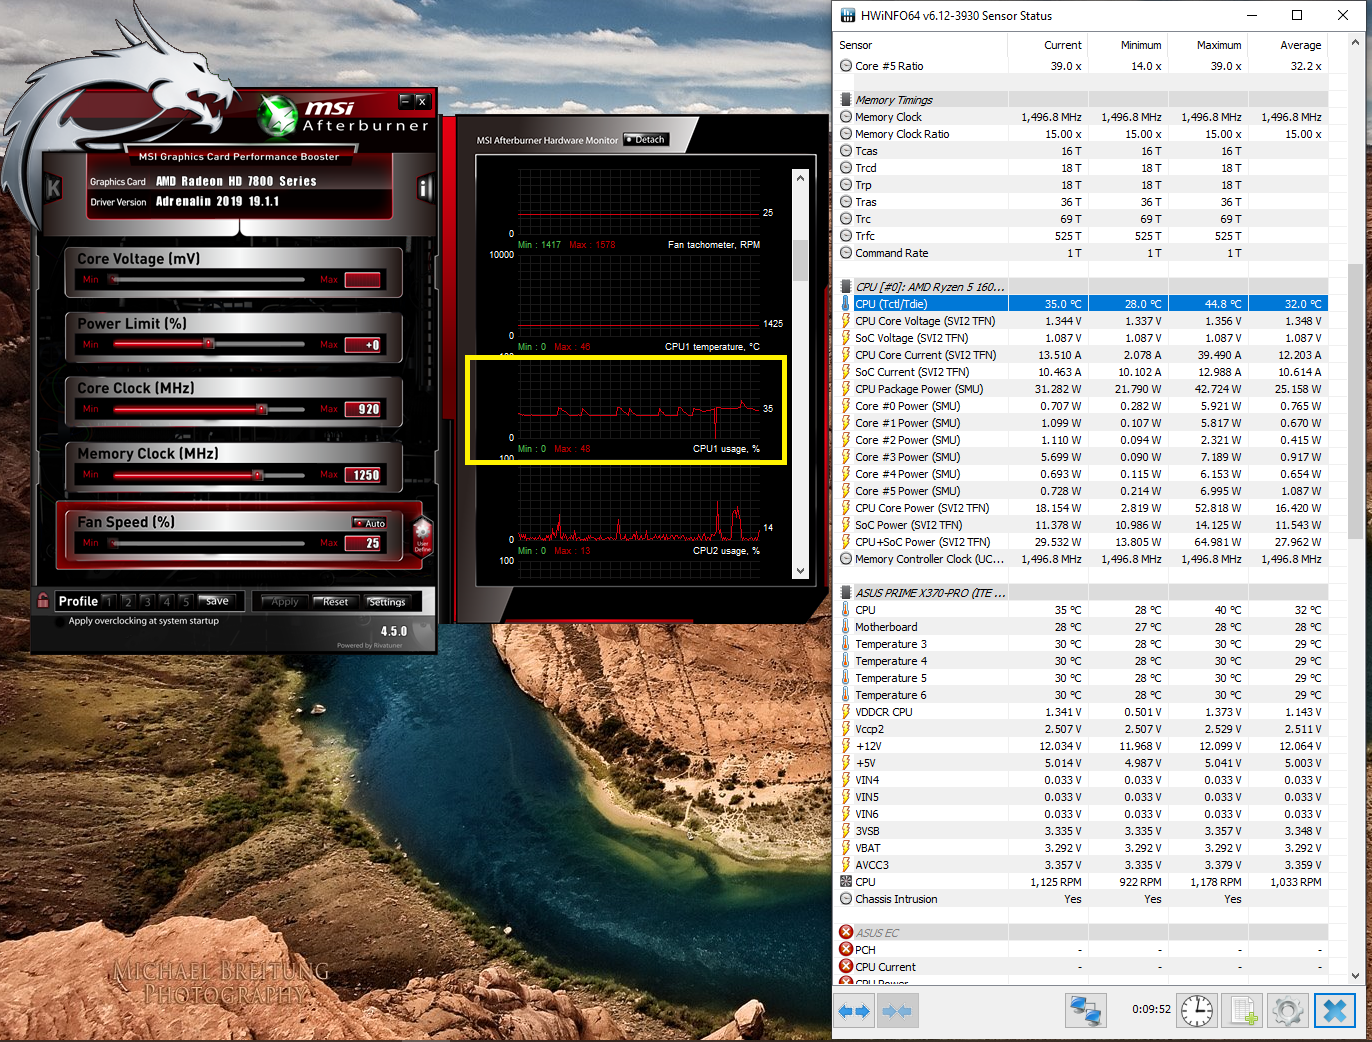Click the collapse arrows button in HWiNFO toolbar
The width and height of the screenshot is (1372, 1042).
pos(897,1011)
